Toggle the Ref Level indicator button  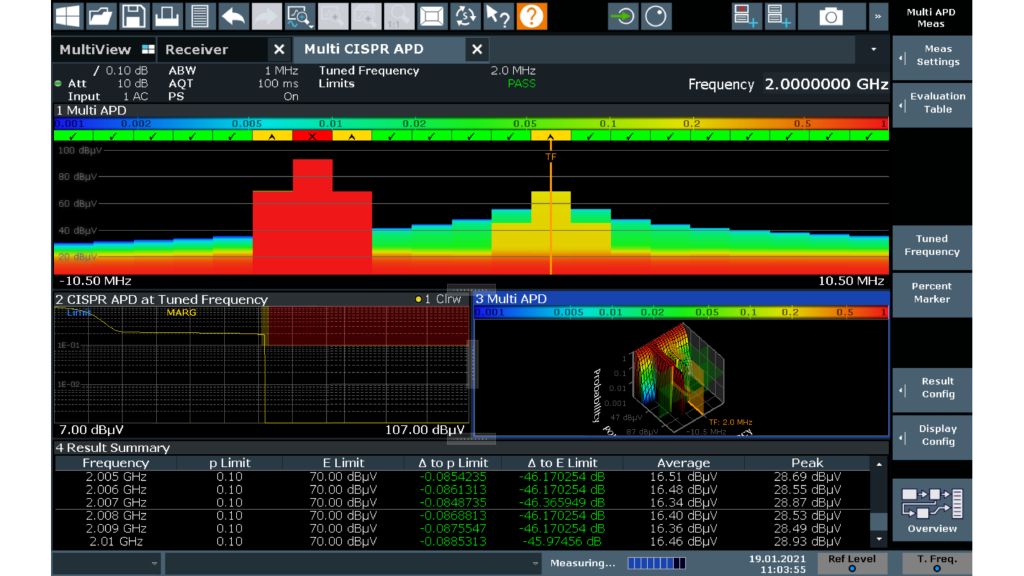click(x=852, y=563)
